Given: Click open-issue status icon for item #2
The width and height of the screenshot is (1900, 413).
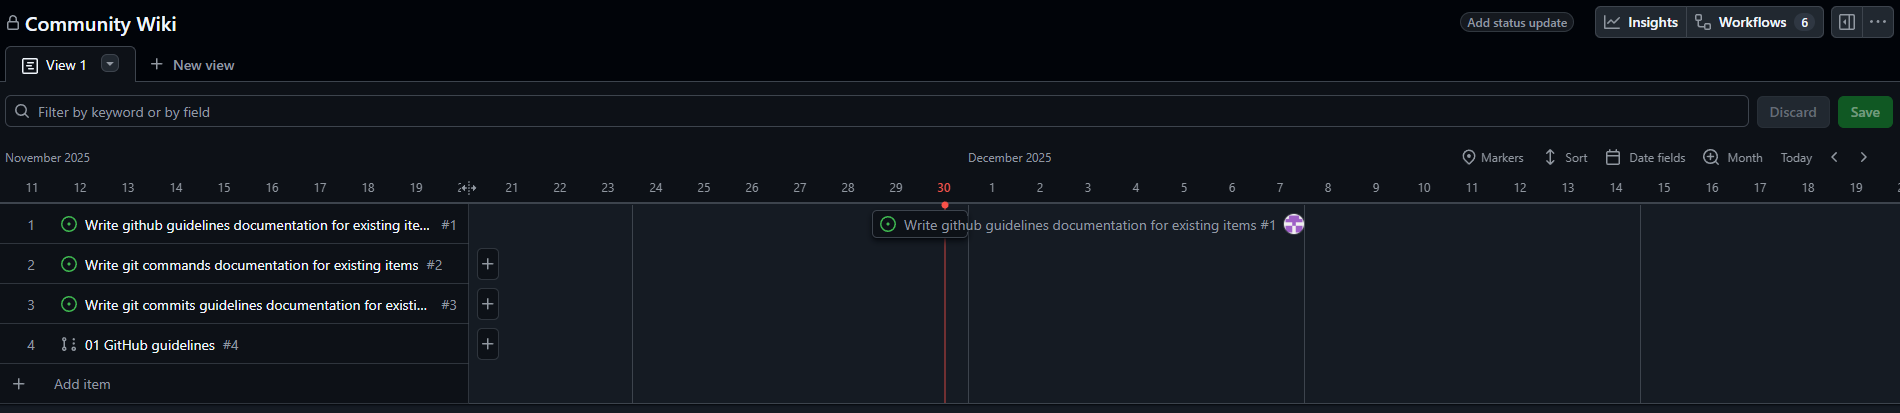Looking at the screenshot, I should click(x=69, y=264).
